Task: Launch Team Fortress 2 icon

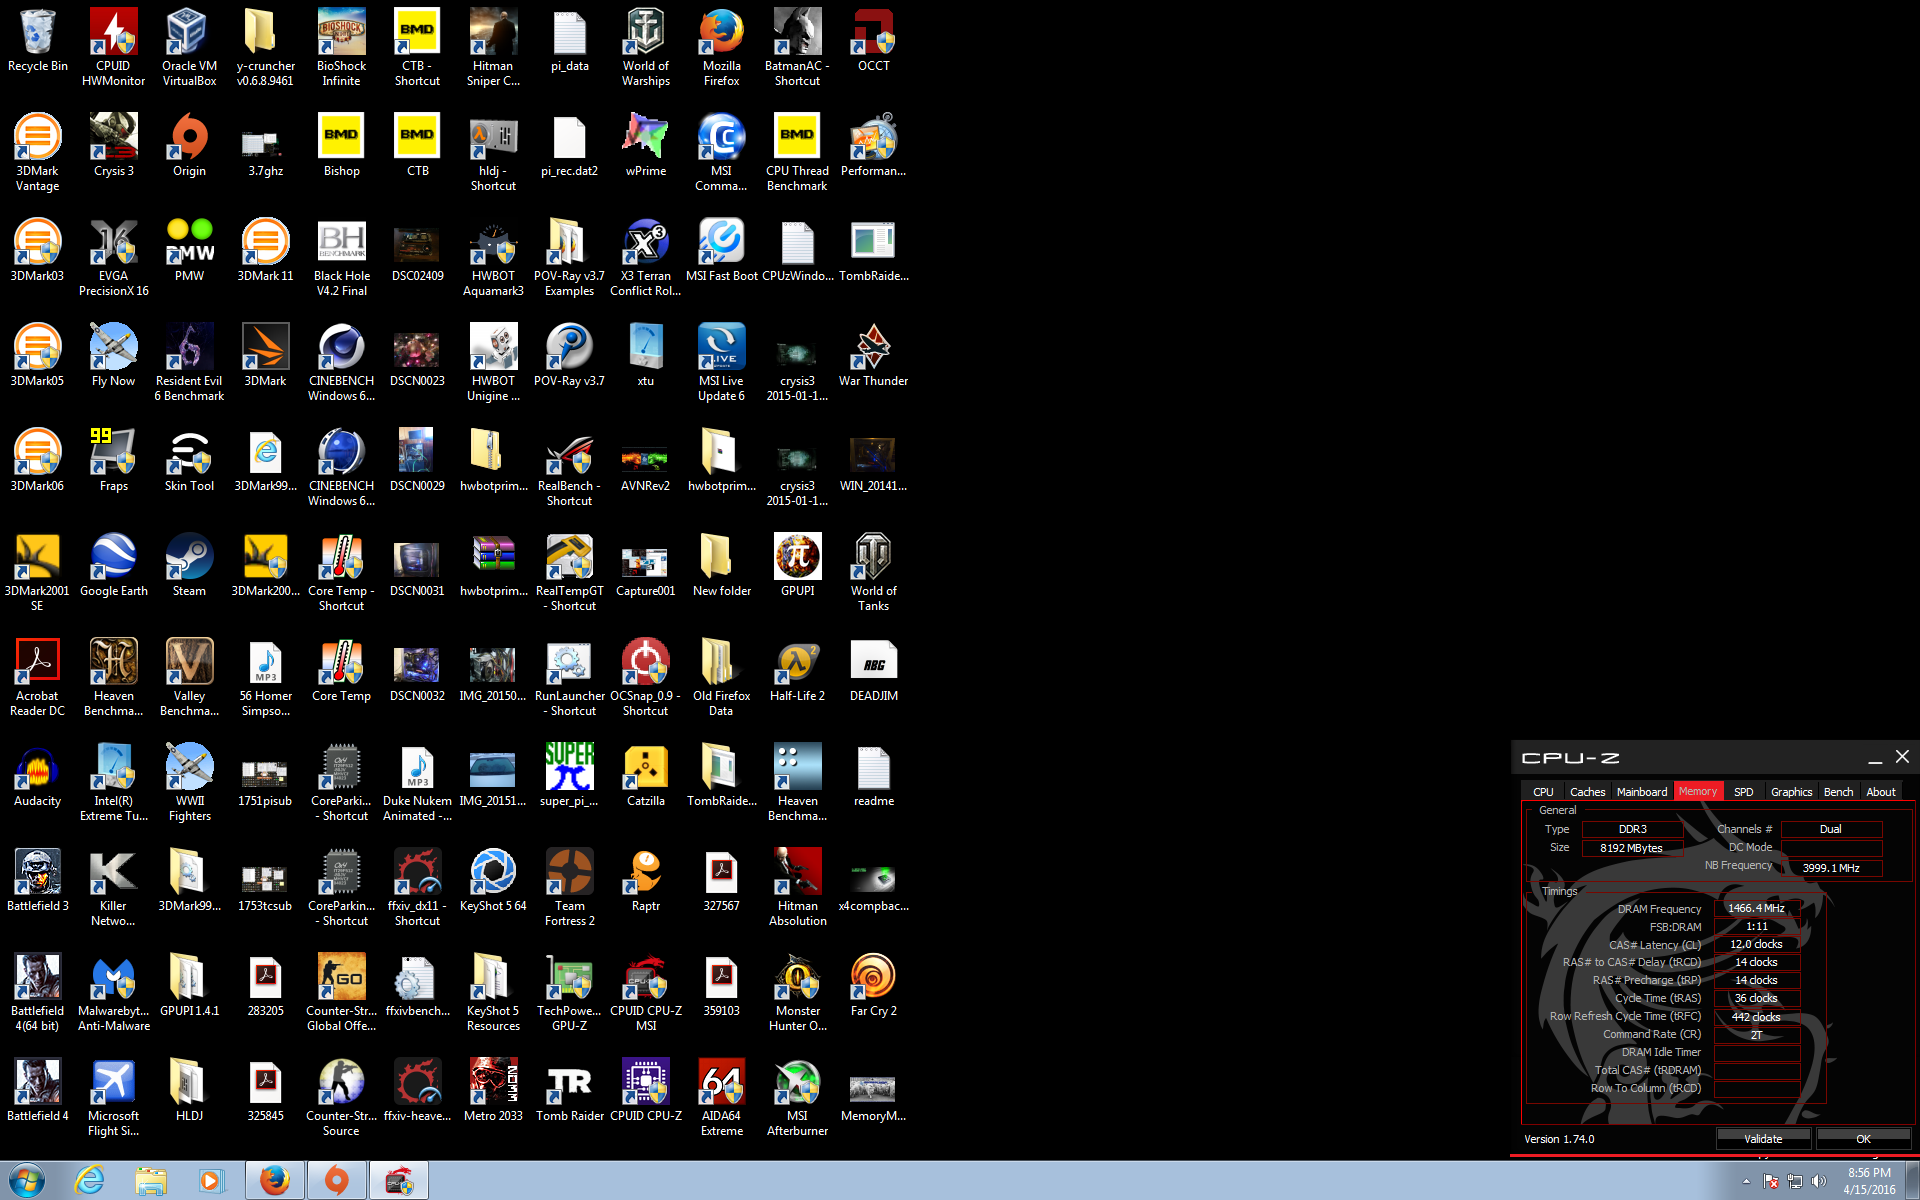Action: 569,887
